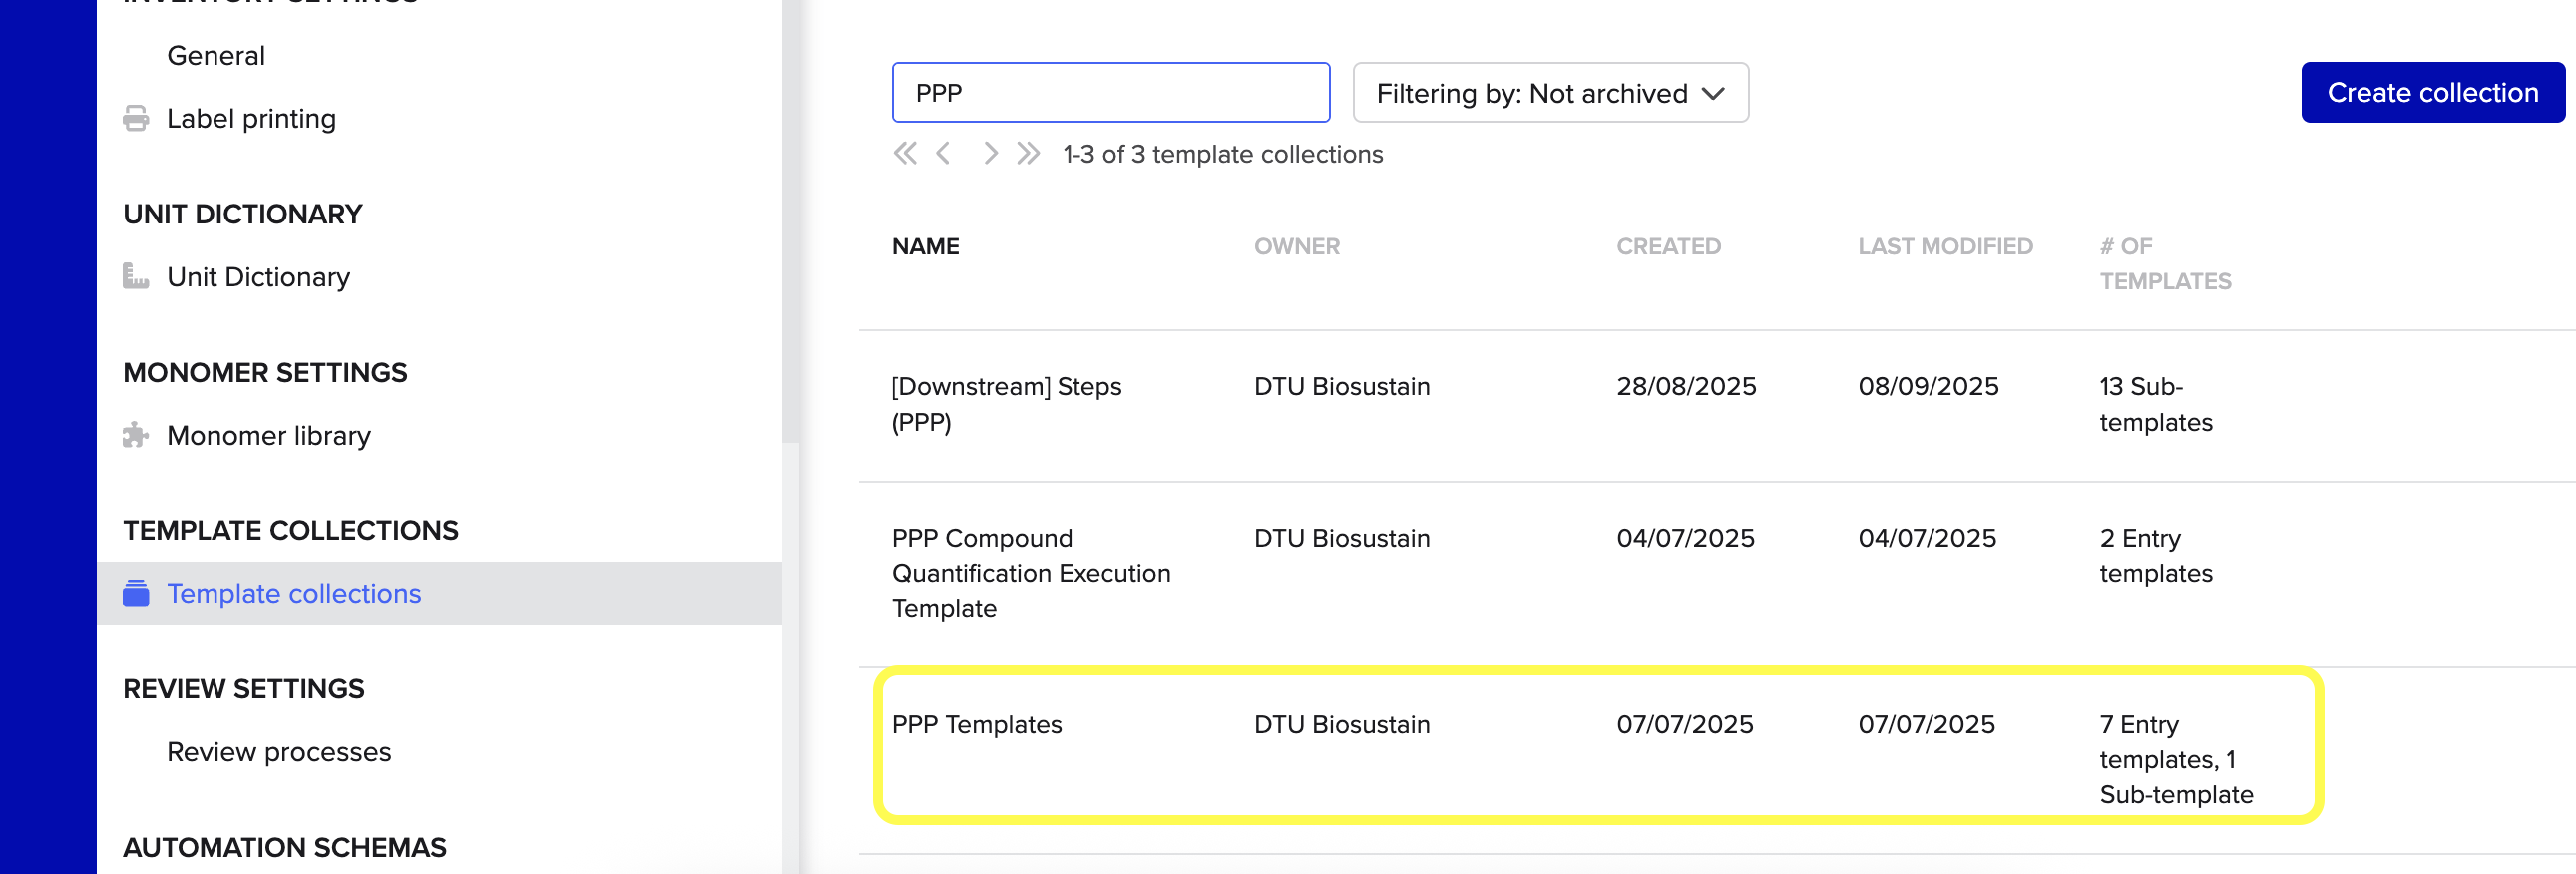
Task: Open [Downstream] Steps (PPP) collection
Action: click(1006, 404)
